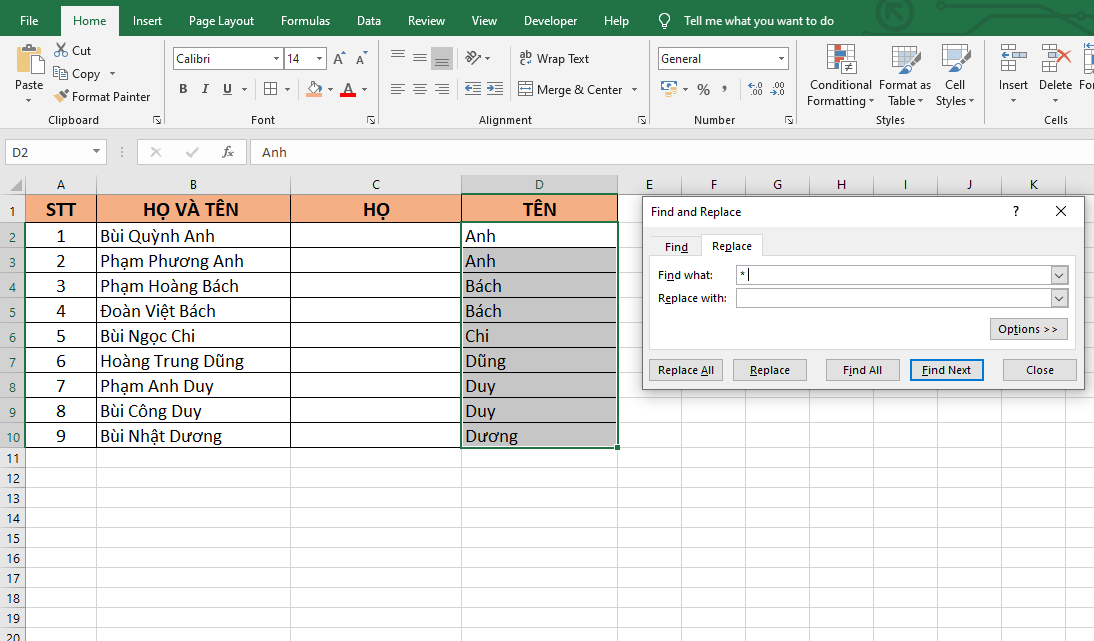Click the Conditional Formatting icon
The image size is (1094, 641).
(x=840, y=59)
